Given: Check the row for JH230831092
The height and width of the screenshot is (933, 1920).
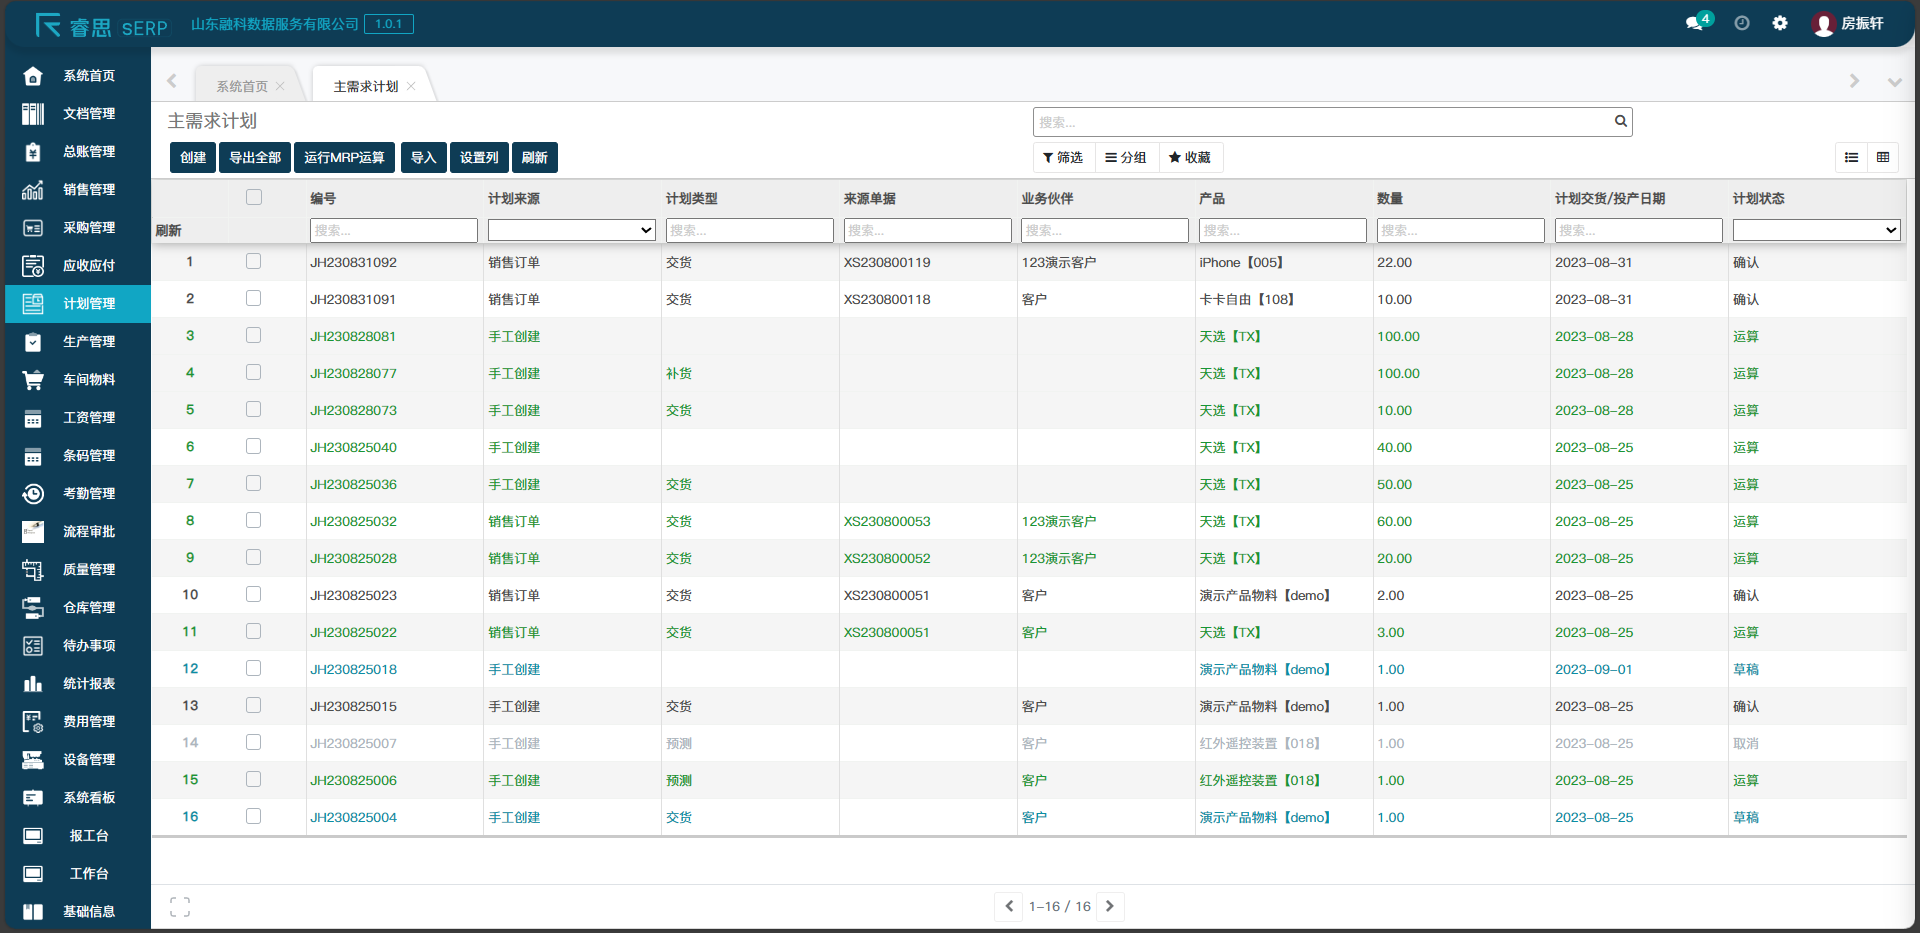Looking at the screenshot, I should pos(254,262).
